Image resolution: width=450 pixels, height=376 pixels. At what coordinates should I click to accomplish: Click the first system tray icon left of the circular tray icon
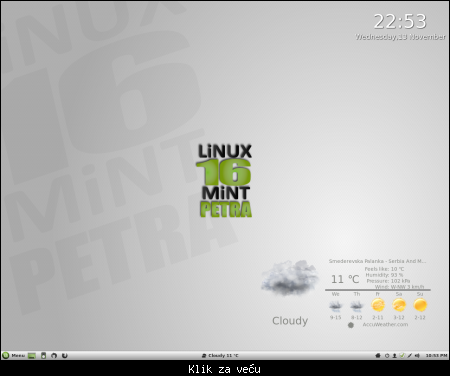378,356
